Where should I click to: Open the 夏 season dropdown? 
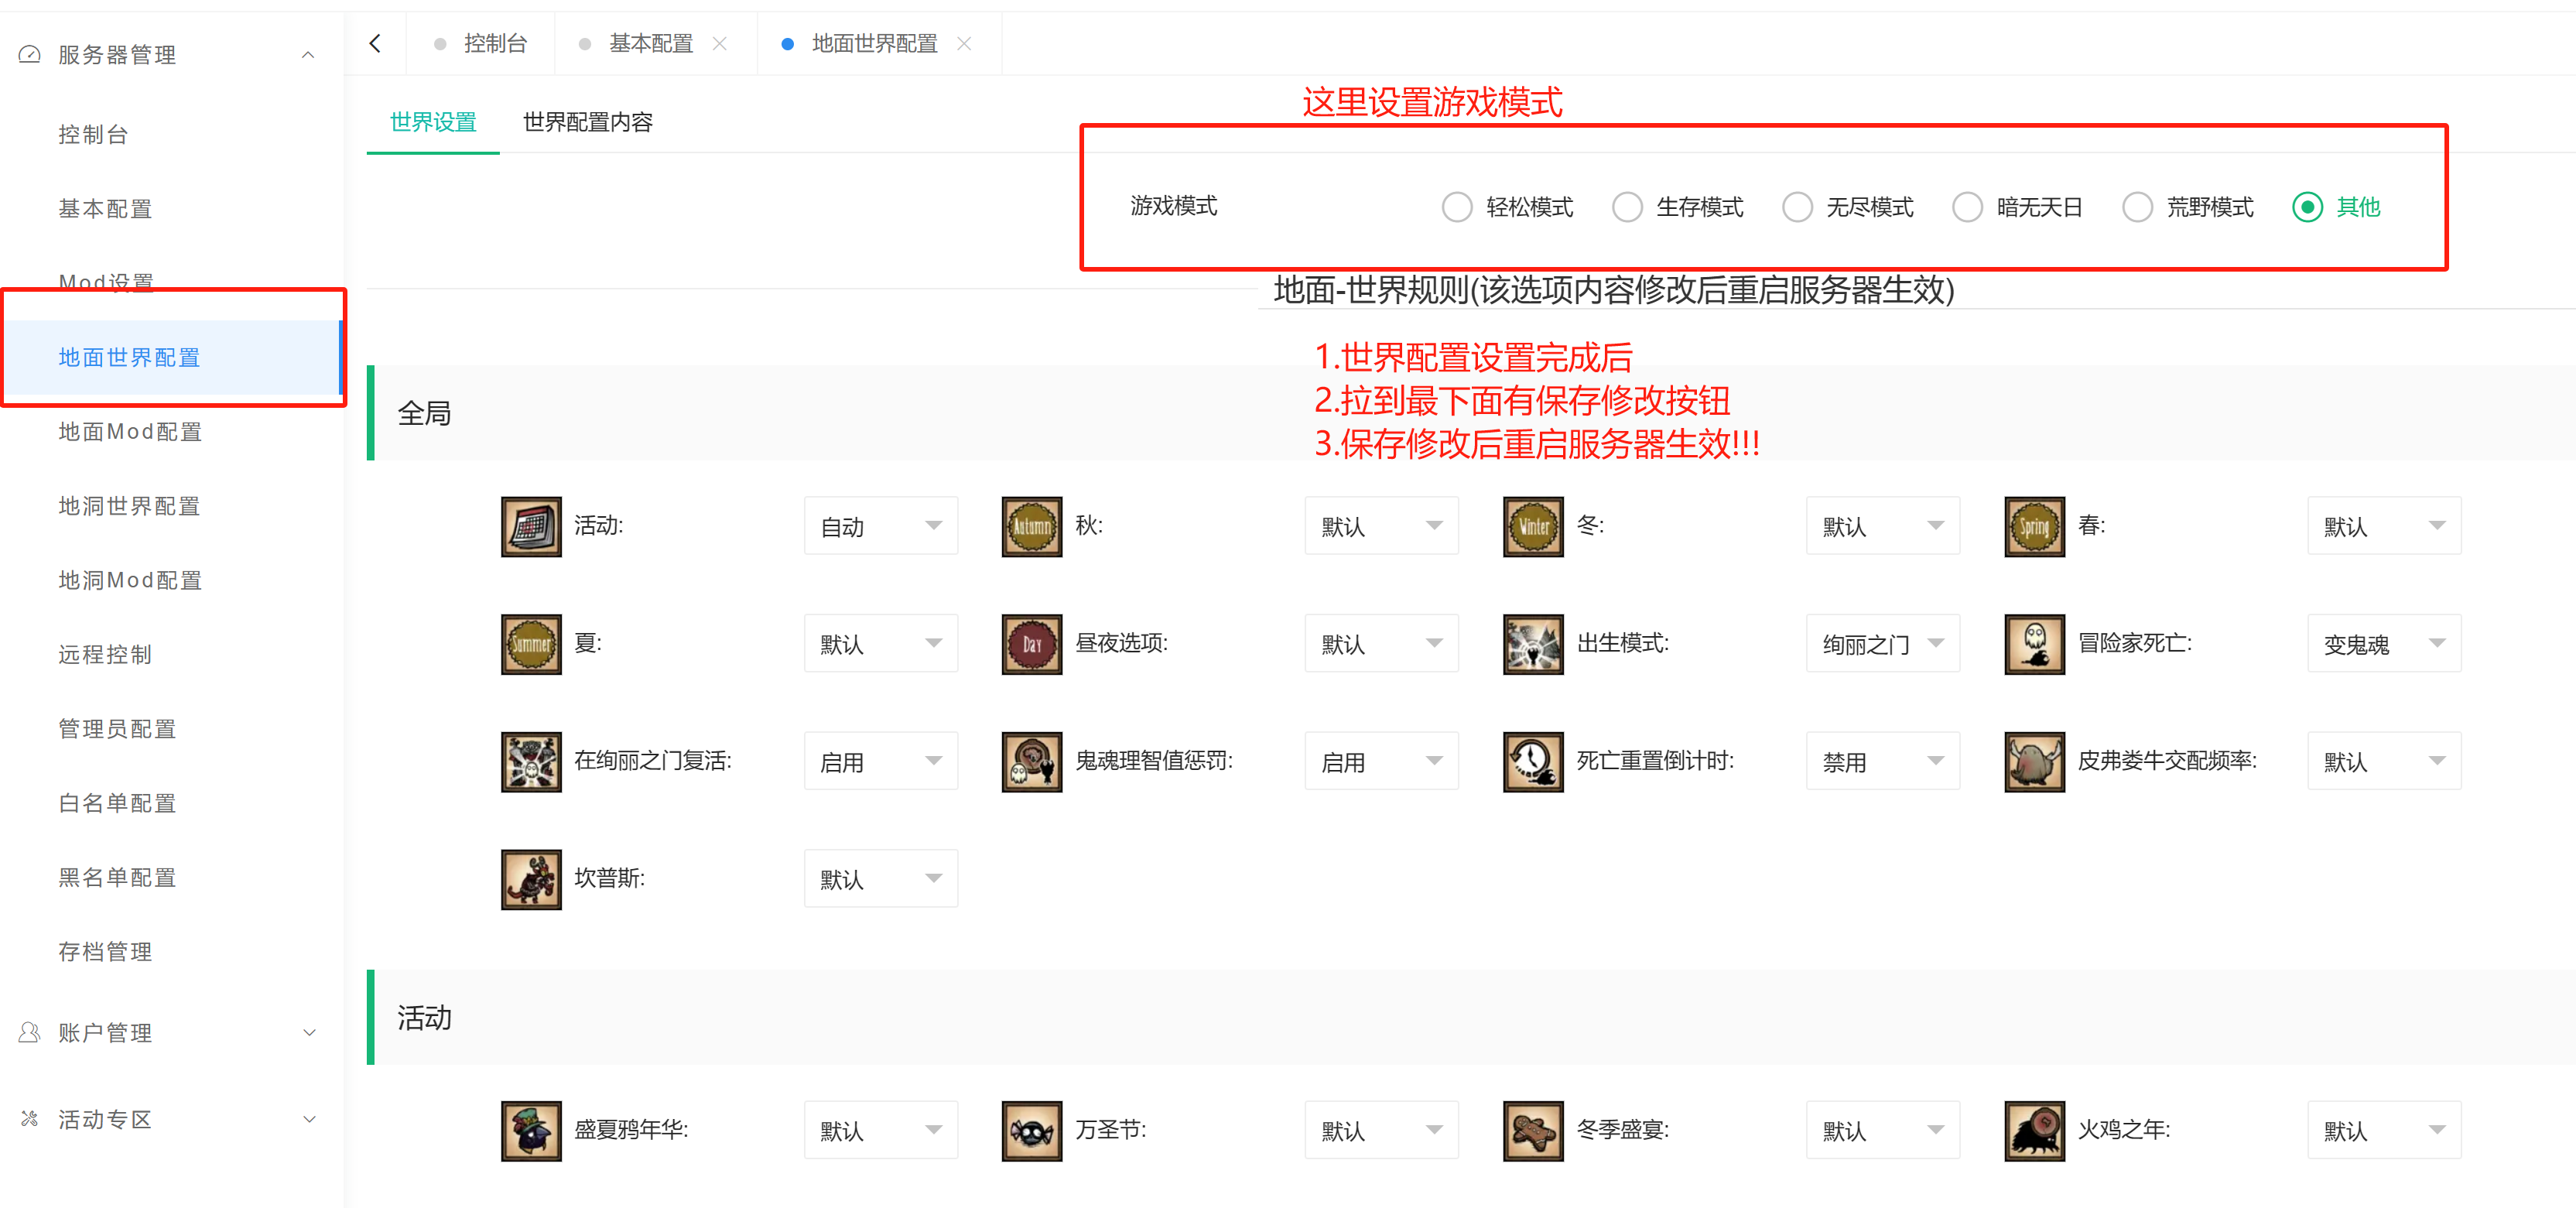(x=881, y=644)
